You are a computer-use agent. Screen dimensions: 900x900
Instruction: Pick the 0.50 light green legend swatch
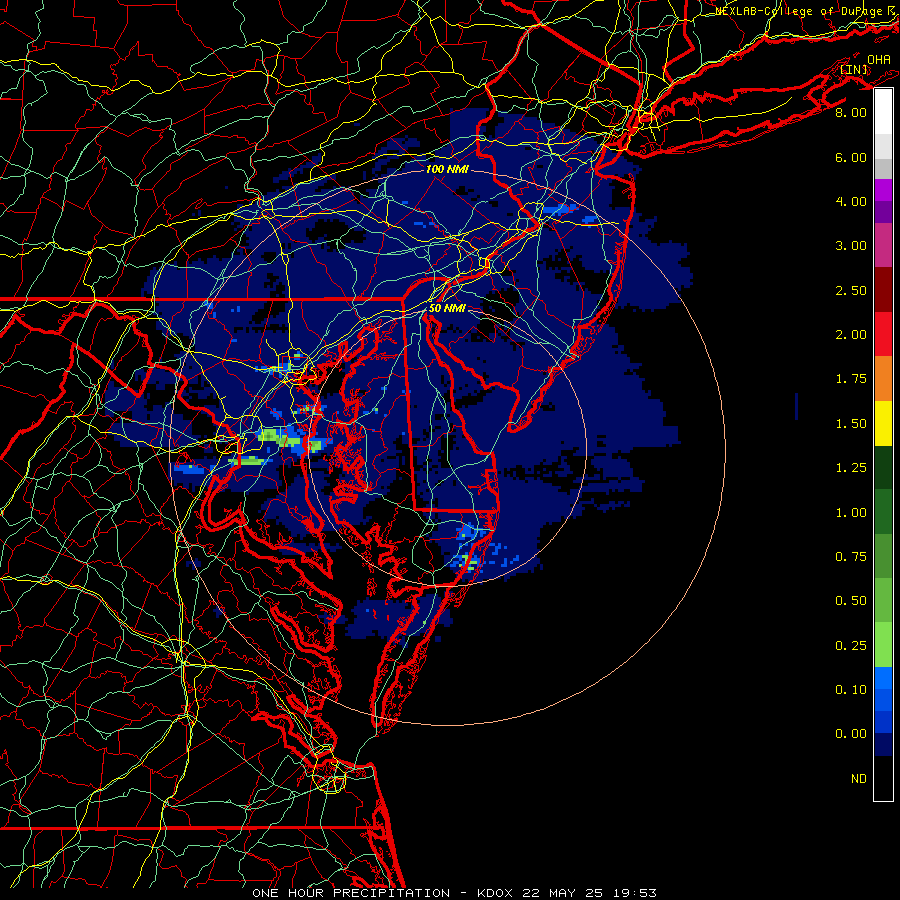pyautogui.click(x=883, y=601)
